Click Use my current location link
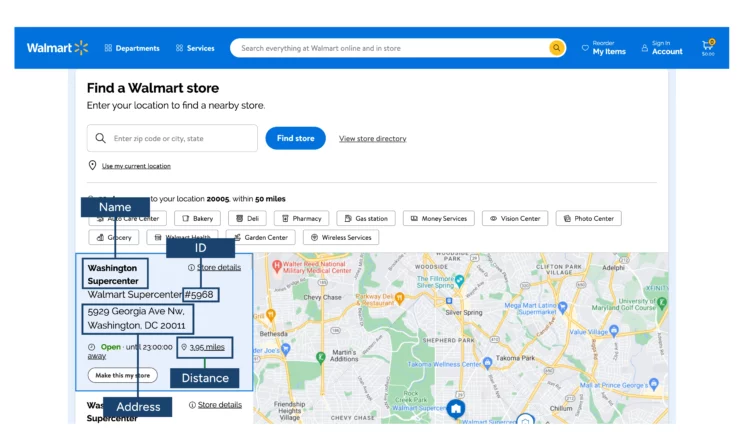The width and height of the screenshot is (744, 443). (x=136, y=166)
